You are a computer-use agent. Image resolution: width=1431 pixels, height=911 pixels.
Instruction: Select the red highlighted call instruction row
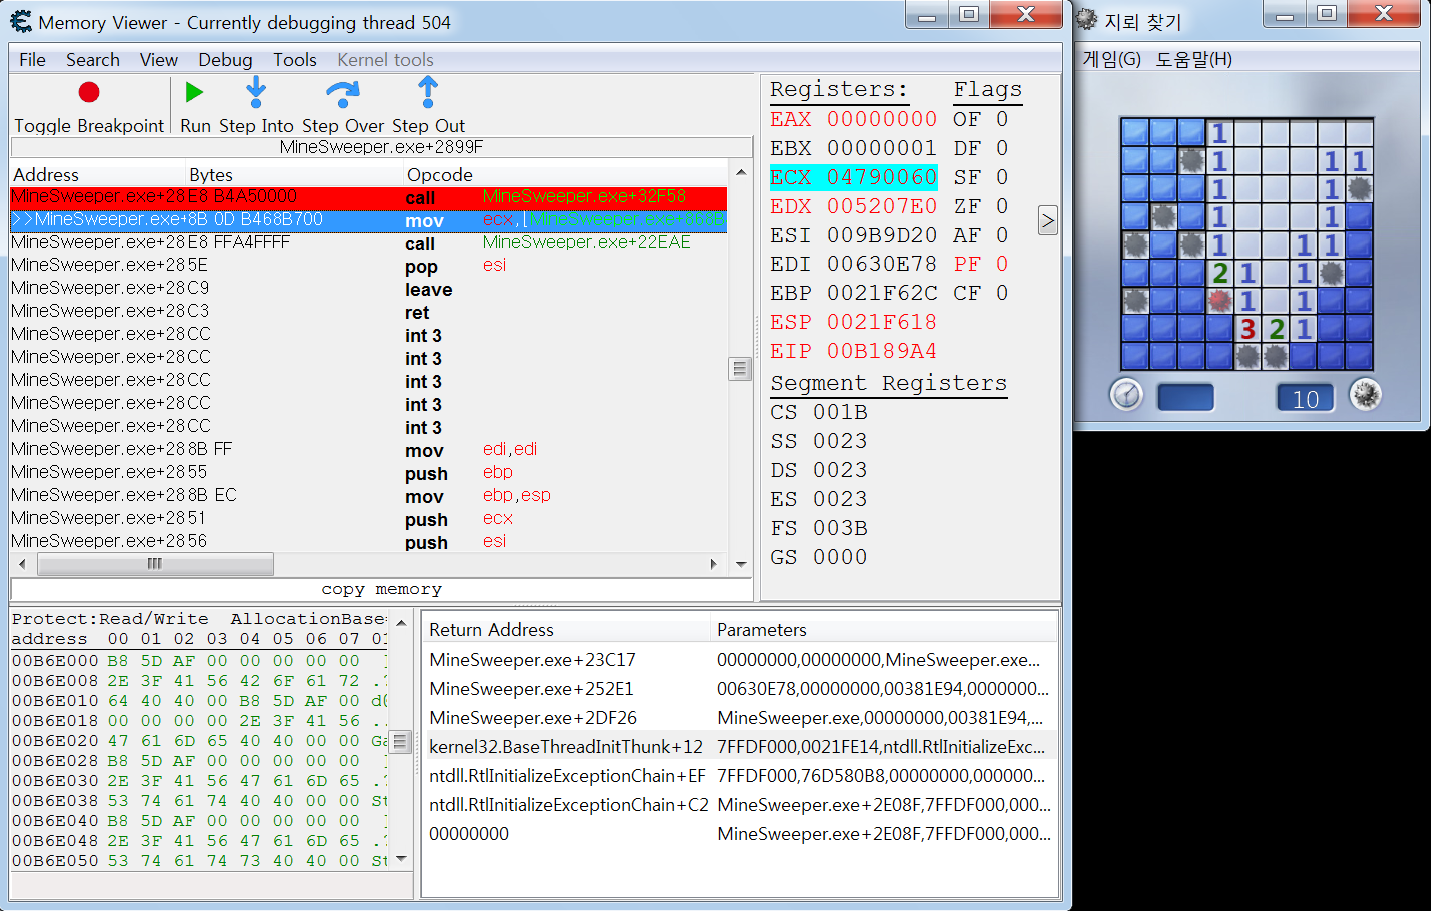point(368,197)
